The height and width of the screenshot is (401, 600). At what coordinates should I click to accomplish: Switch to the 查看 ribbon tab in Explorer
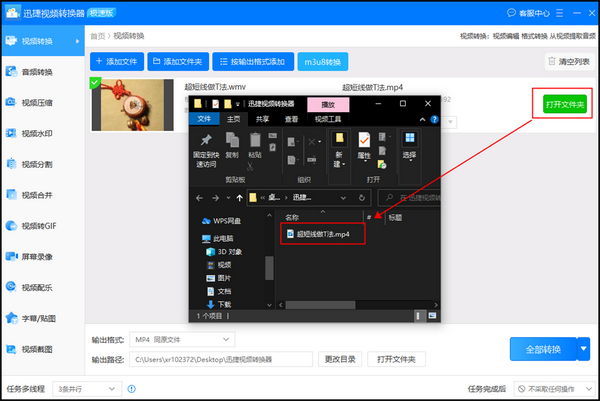coord(291,118)
